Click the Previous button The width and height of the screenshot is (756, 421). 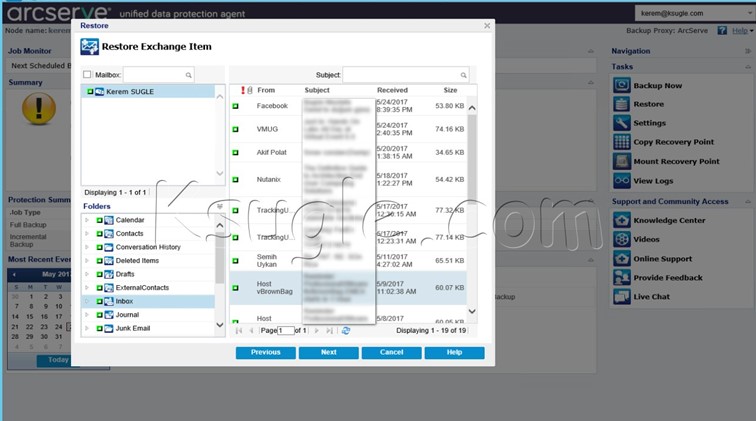coord(266,353)
